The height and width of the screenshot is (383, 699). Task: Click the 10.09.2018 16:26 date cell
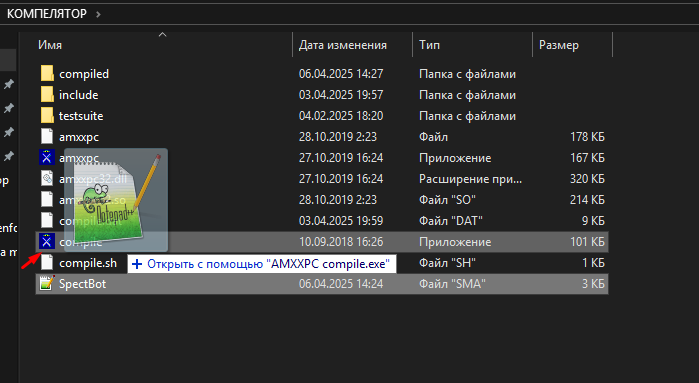pyautogui.click(x=341, y=242)
